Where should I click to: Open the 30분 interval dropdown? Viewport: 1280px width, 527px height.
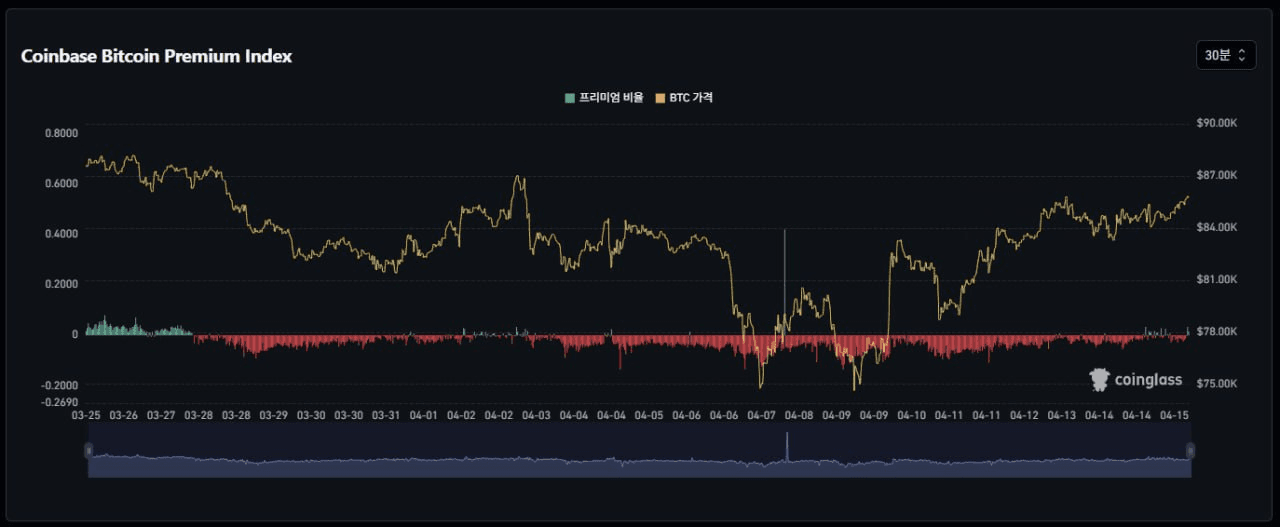coord(1226,55)
